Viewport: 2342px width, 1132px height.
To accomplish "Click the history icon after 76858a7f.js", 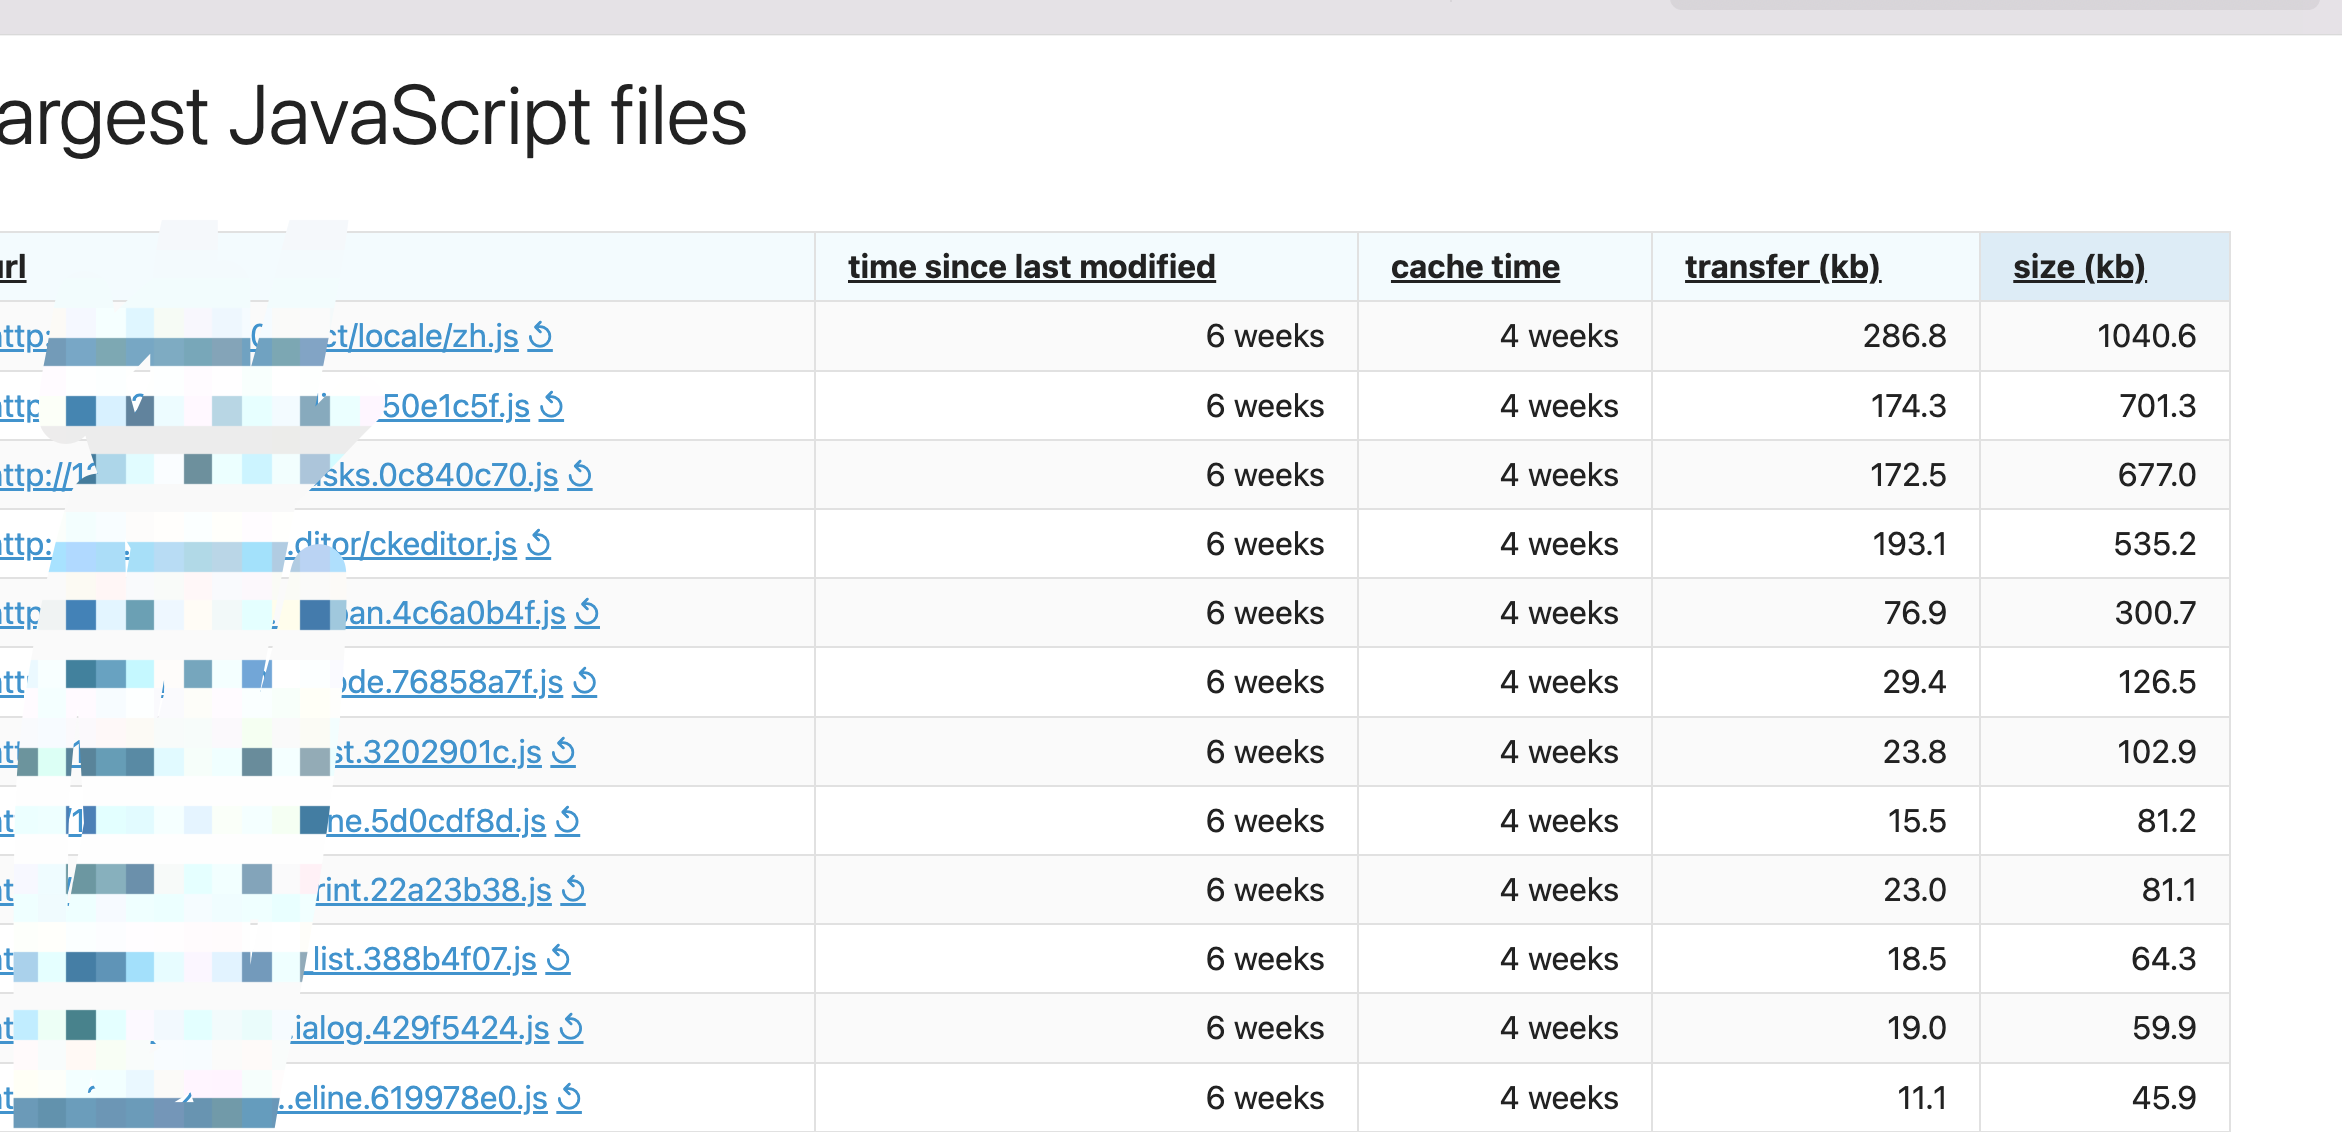I will click(585, 682).
